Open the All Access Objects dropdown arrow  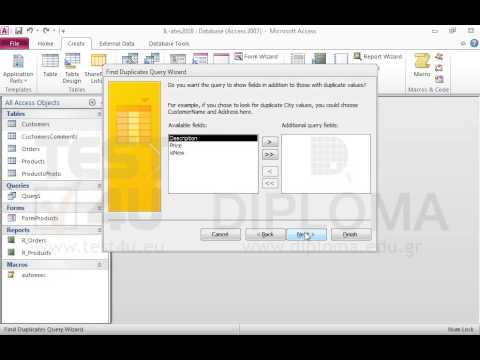pyautogui.click(x=92, y=103)
